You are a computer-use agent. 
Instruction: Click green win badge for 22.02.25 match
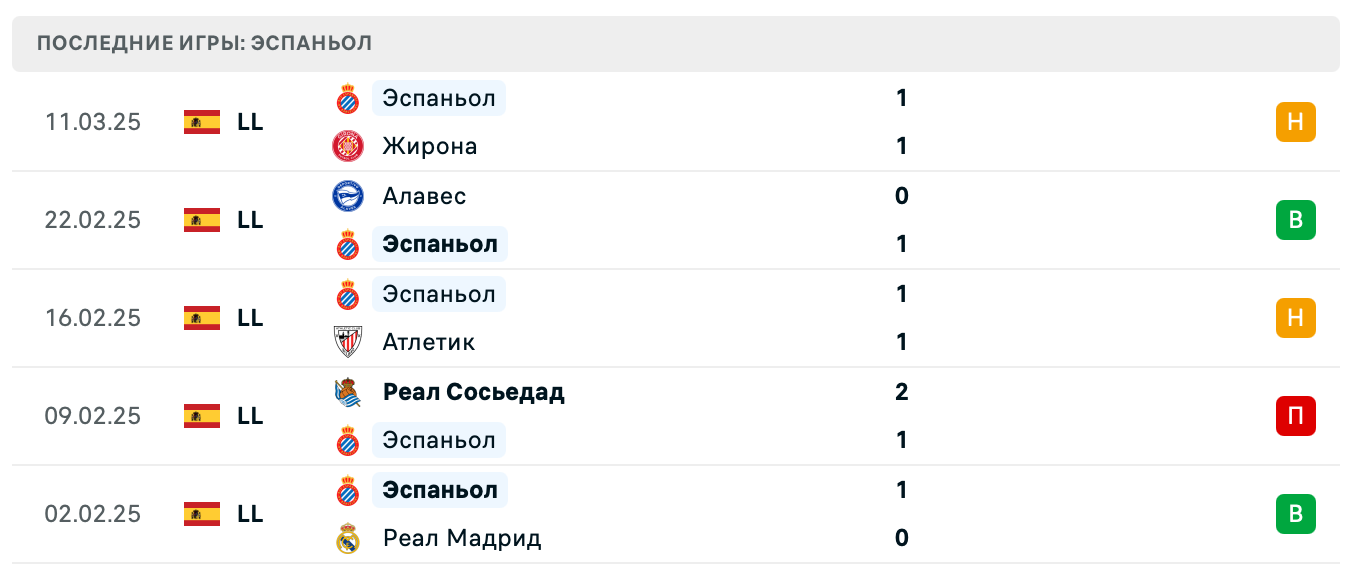click(x=1295, y=220)
